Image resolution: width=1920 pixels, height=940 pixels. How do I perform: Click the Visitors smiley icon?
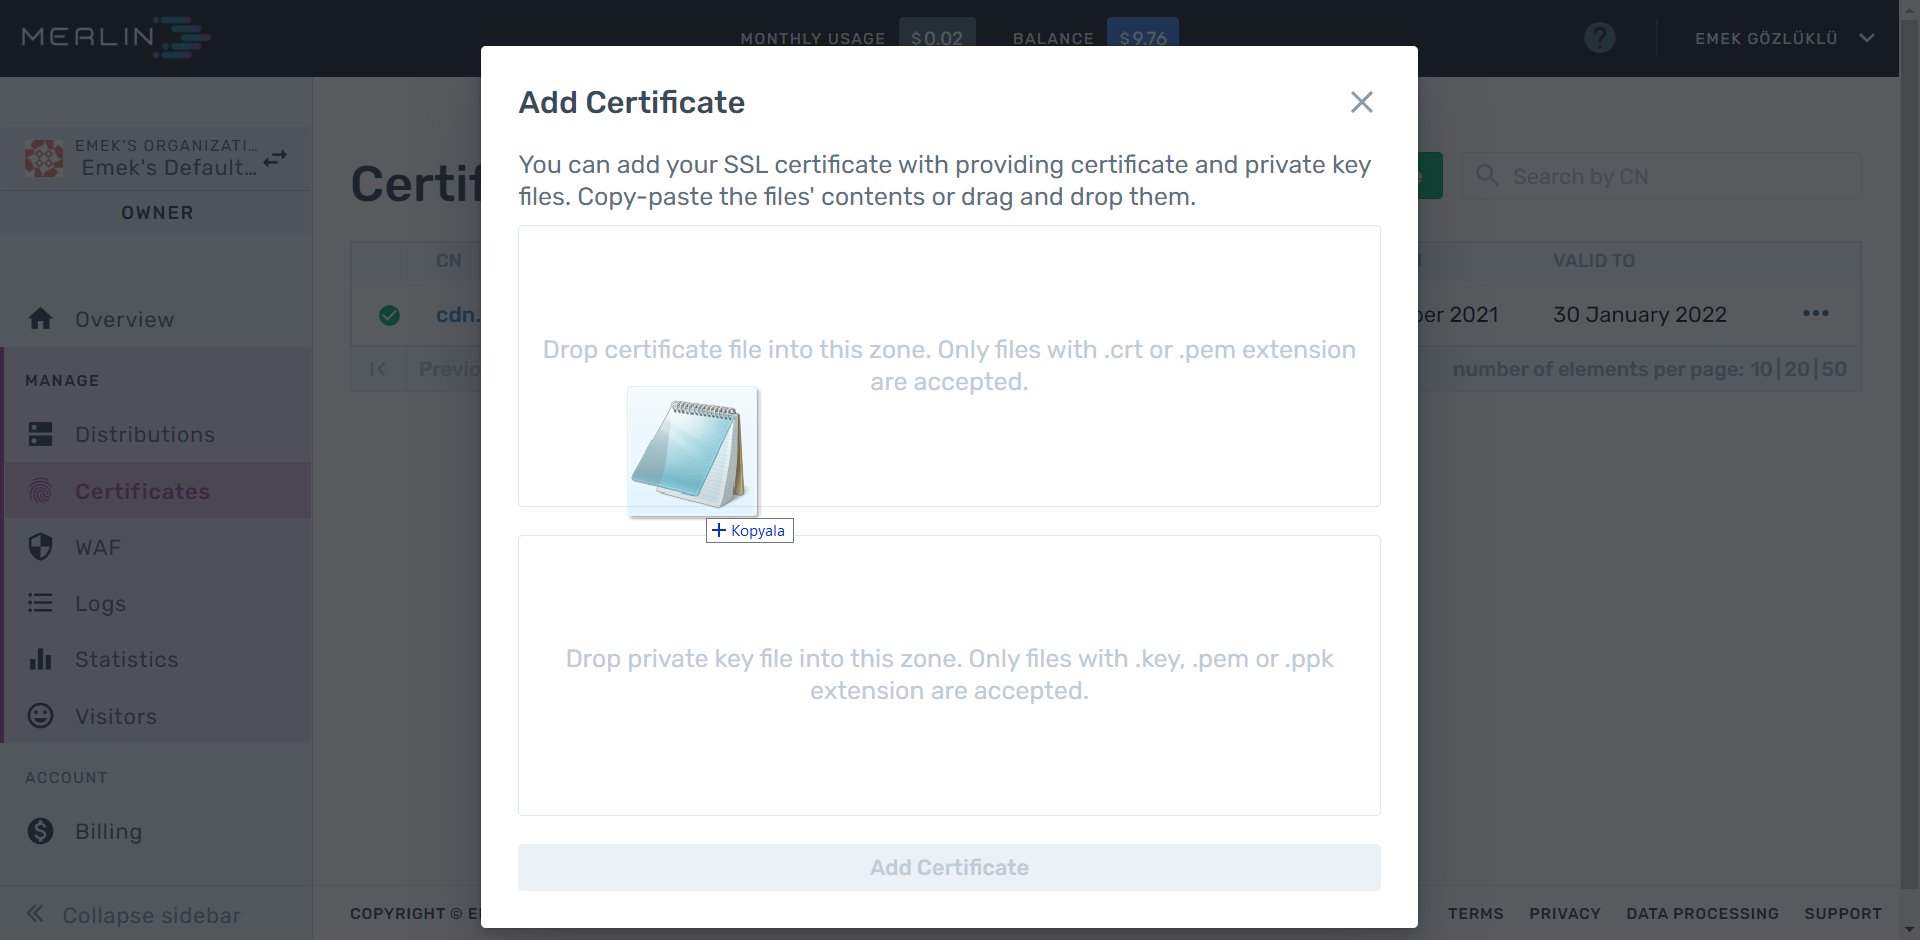(x=40, y=716)
